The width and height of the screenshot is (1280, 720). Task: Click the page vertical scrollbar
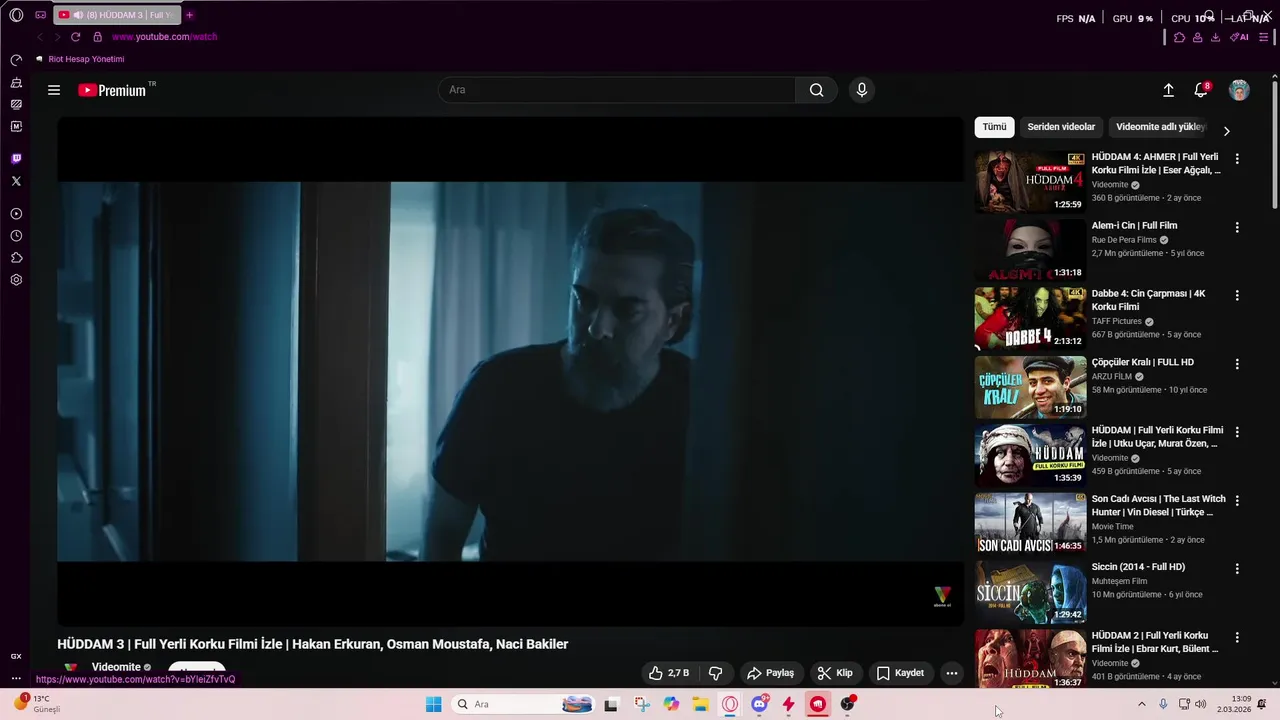(1274, 145)
